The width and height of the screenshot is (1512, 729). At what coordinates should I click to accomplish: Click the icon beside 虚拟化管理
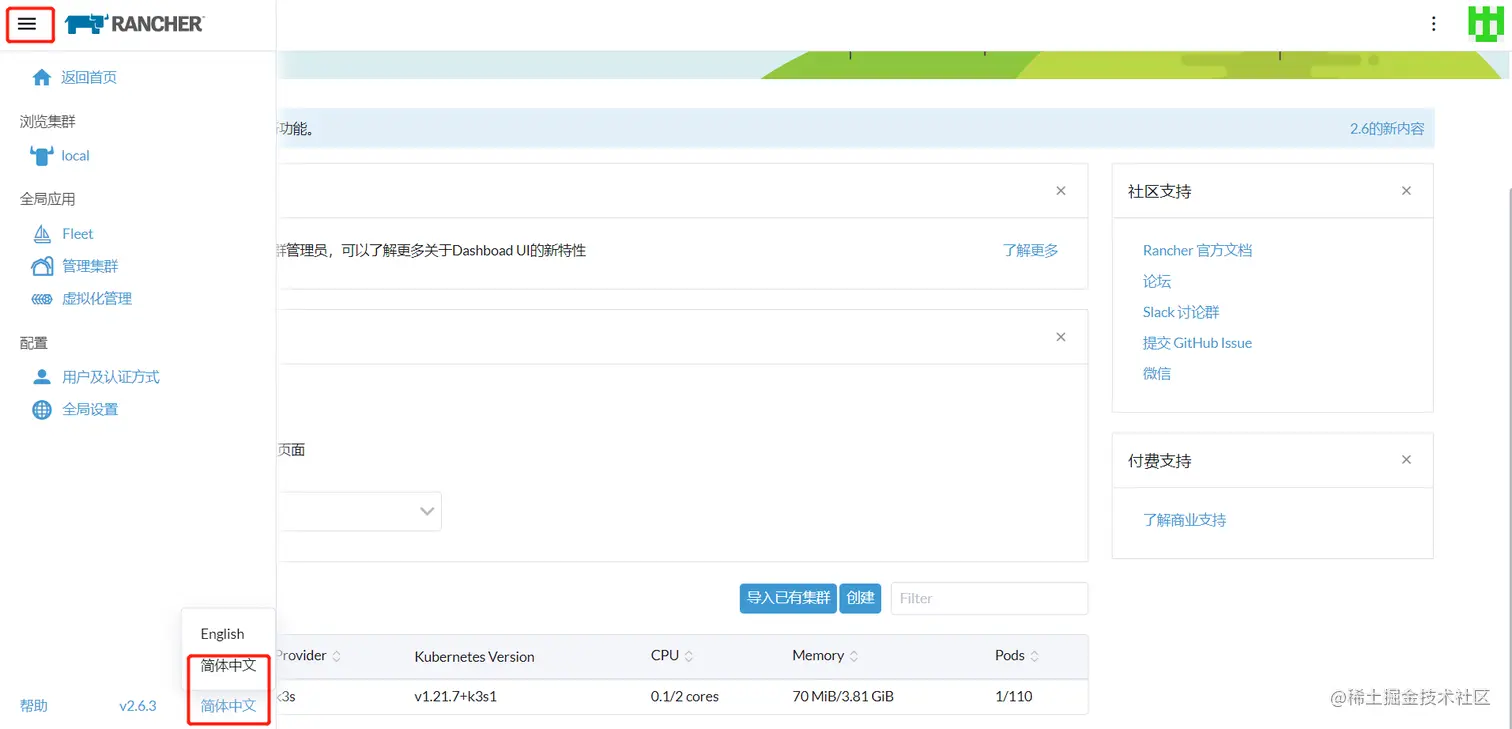pos(42,298)
